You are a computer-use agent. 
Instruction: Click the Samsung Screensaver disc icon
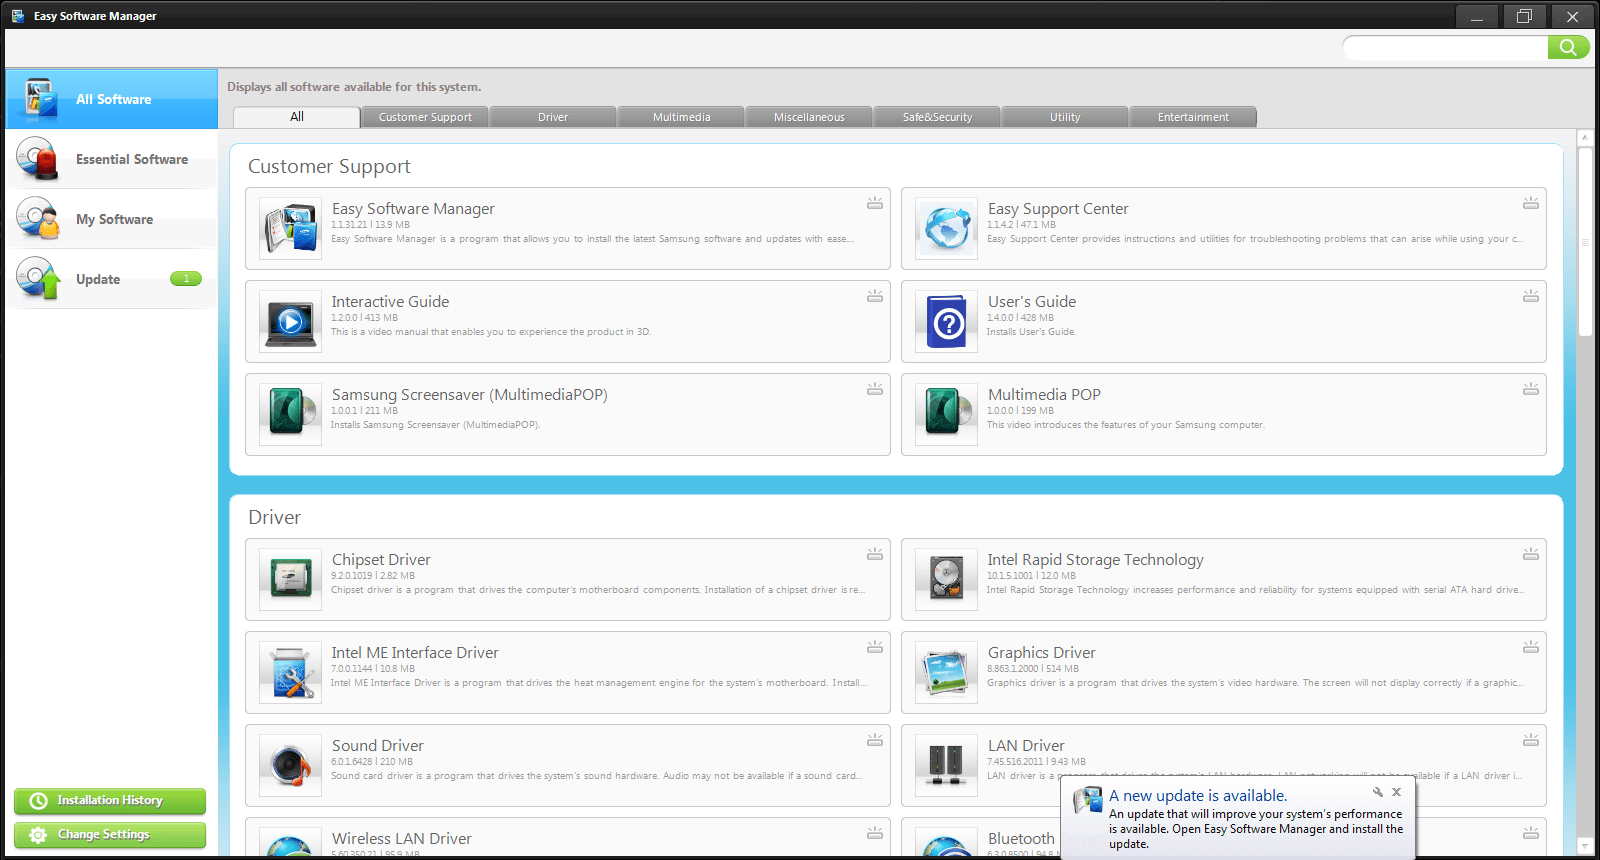(290, 415)
